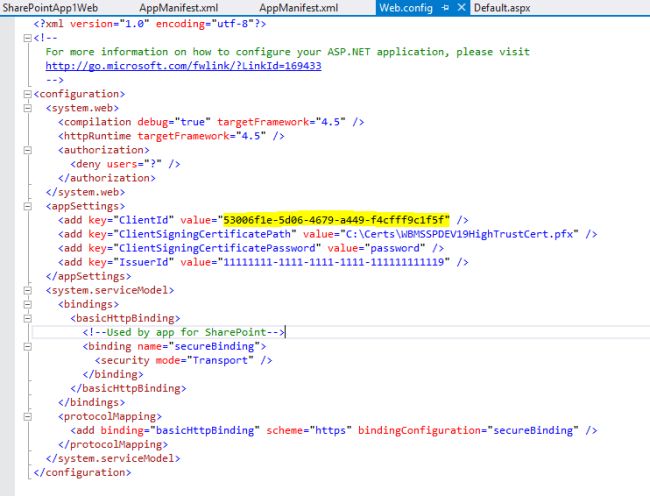
Task: Click the IssuerId value 11111111-1111-1111-1111-111111111119
Action: coord(334,262)
